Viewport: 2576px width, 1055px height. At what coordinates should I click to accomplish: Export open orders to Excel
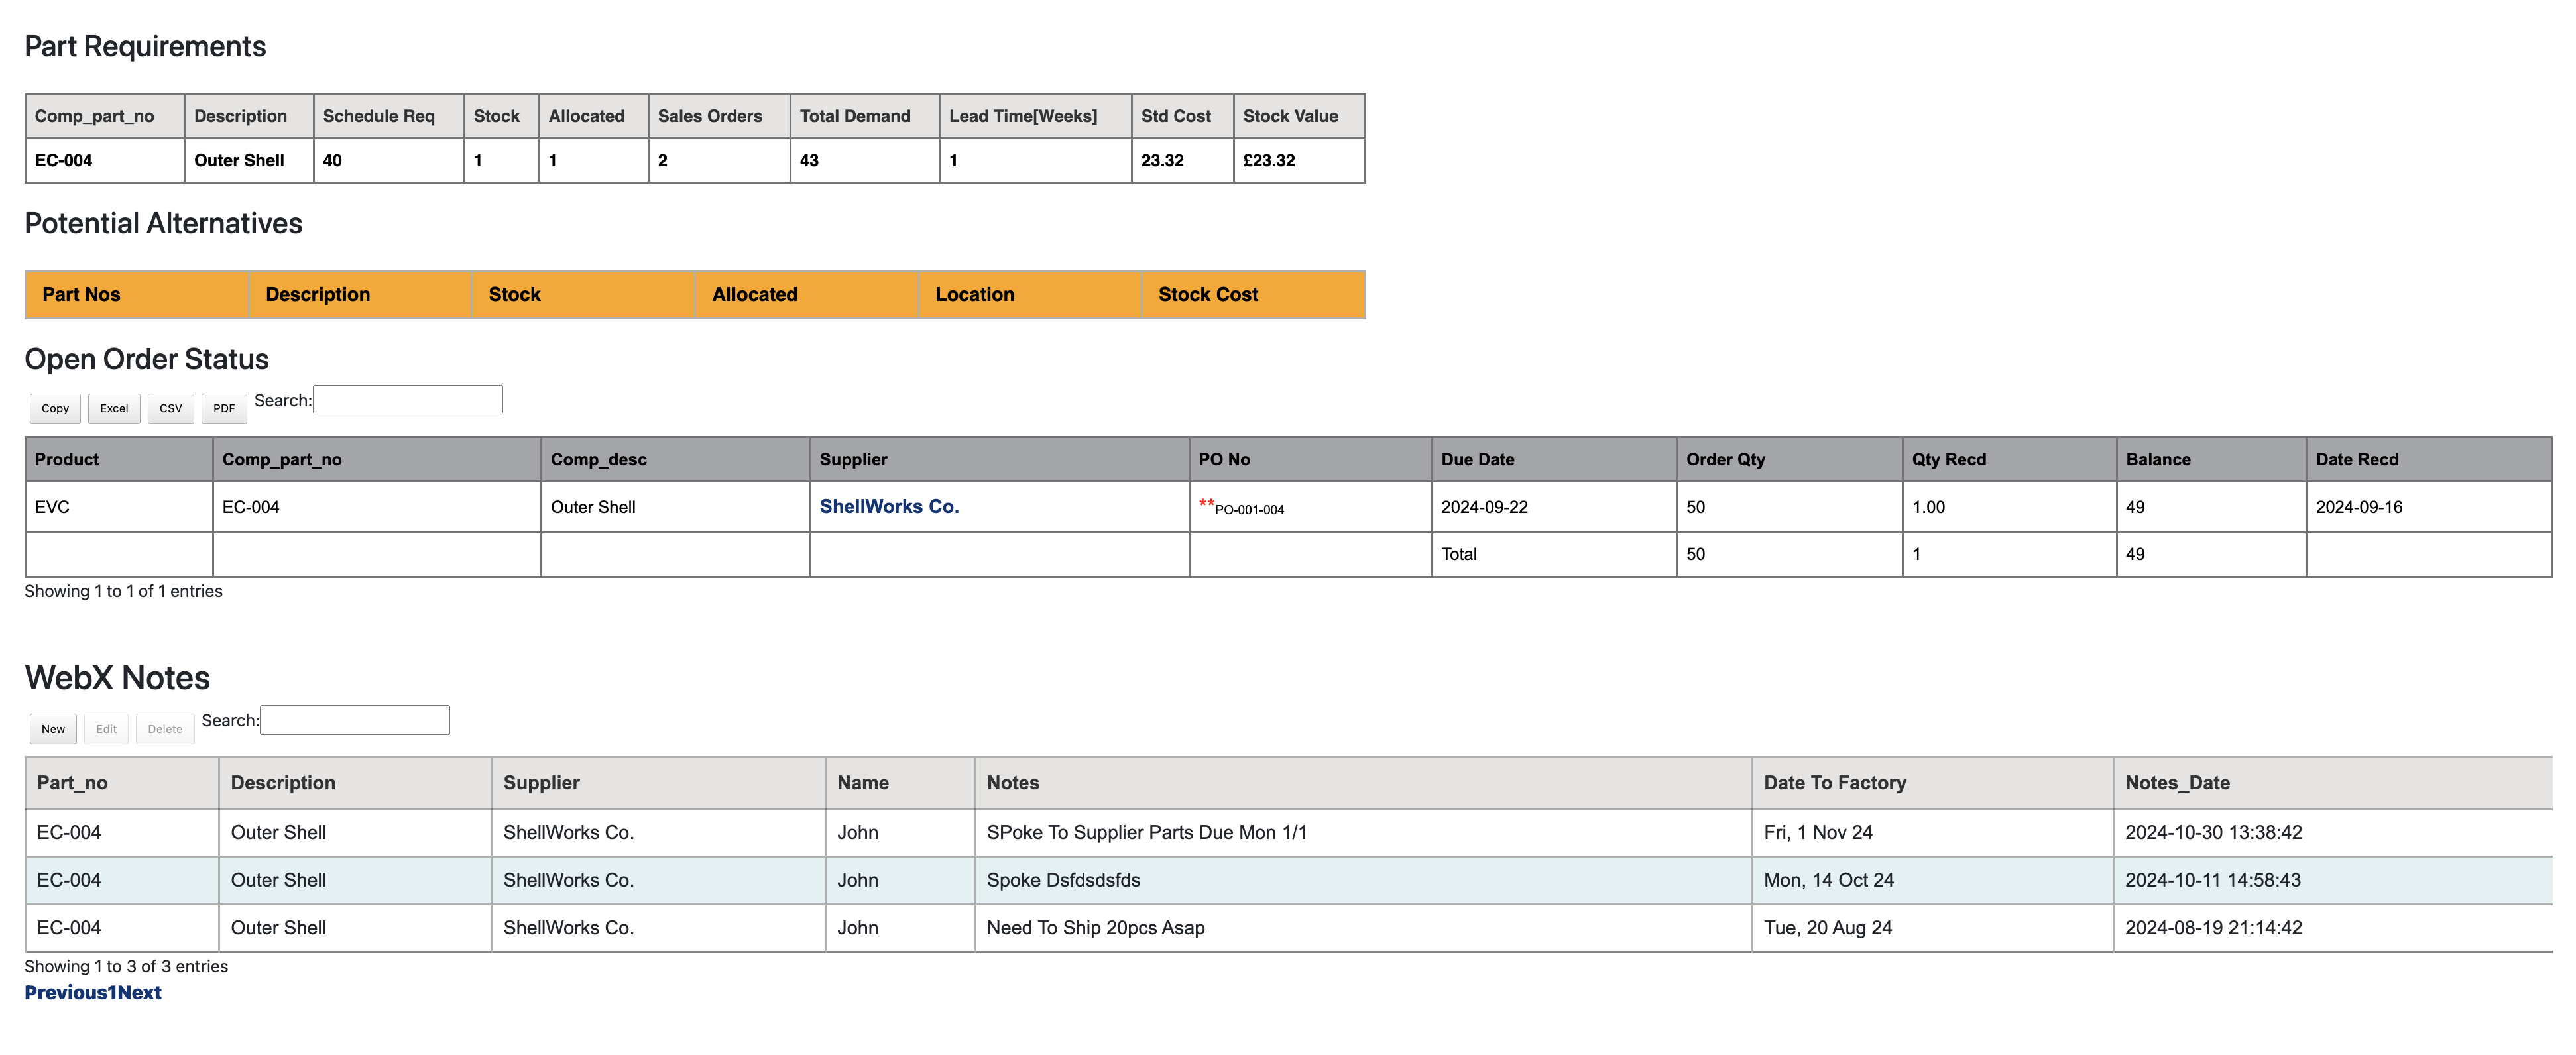(x=114, y=408)
